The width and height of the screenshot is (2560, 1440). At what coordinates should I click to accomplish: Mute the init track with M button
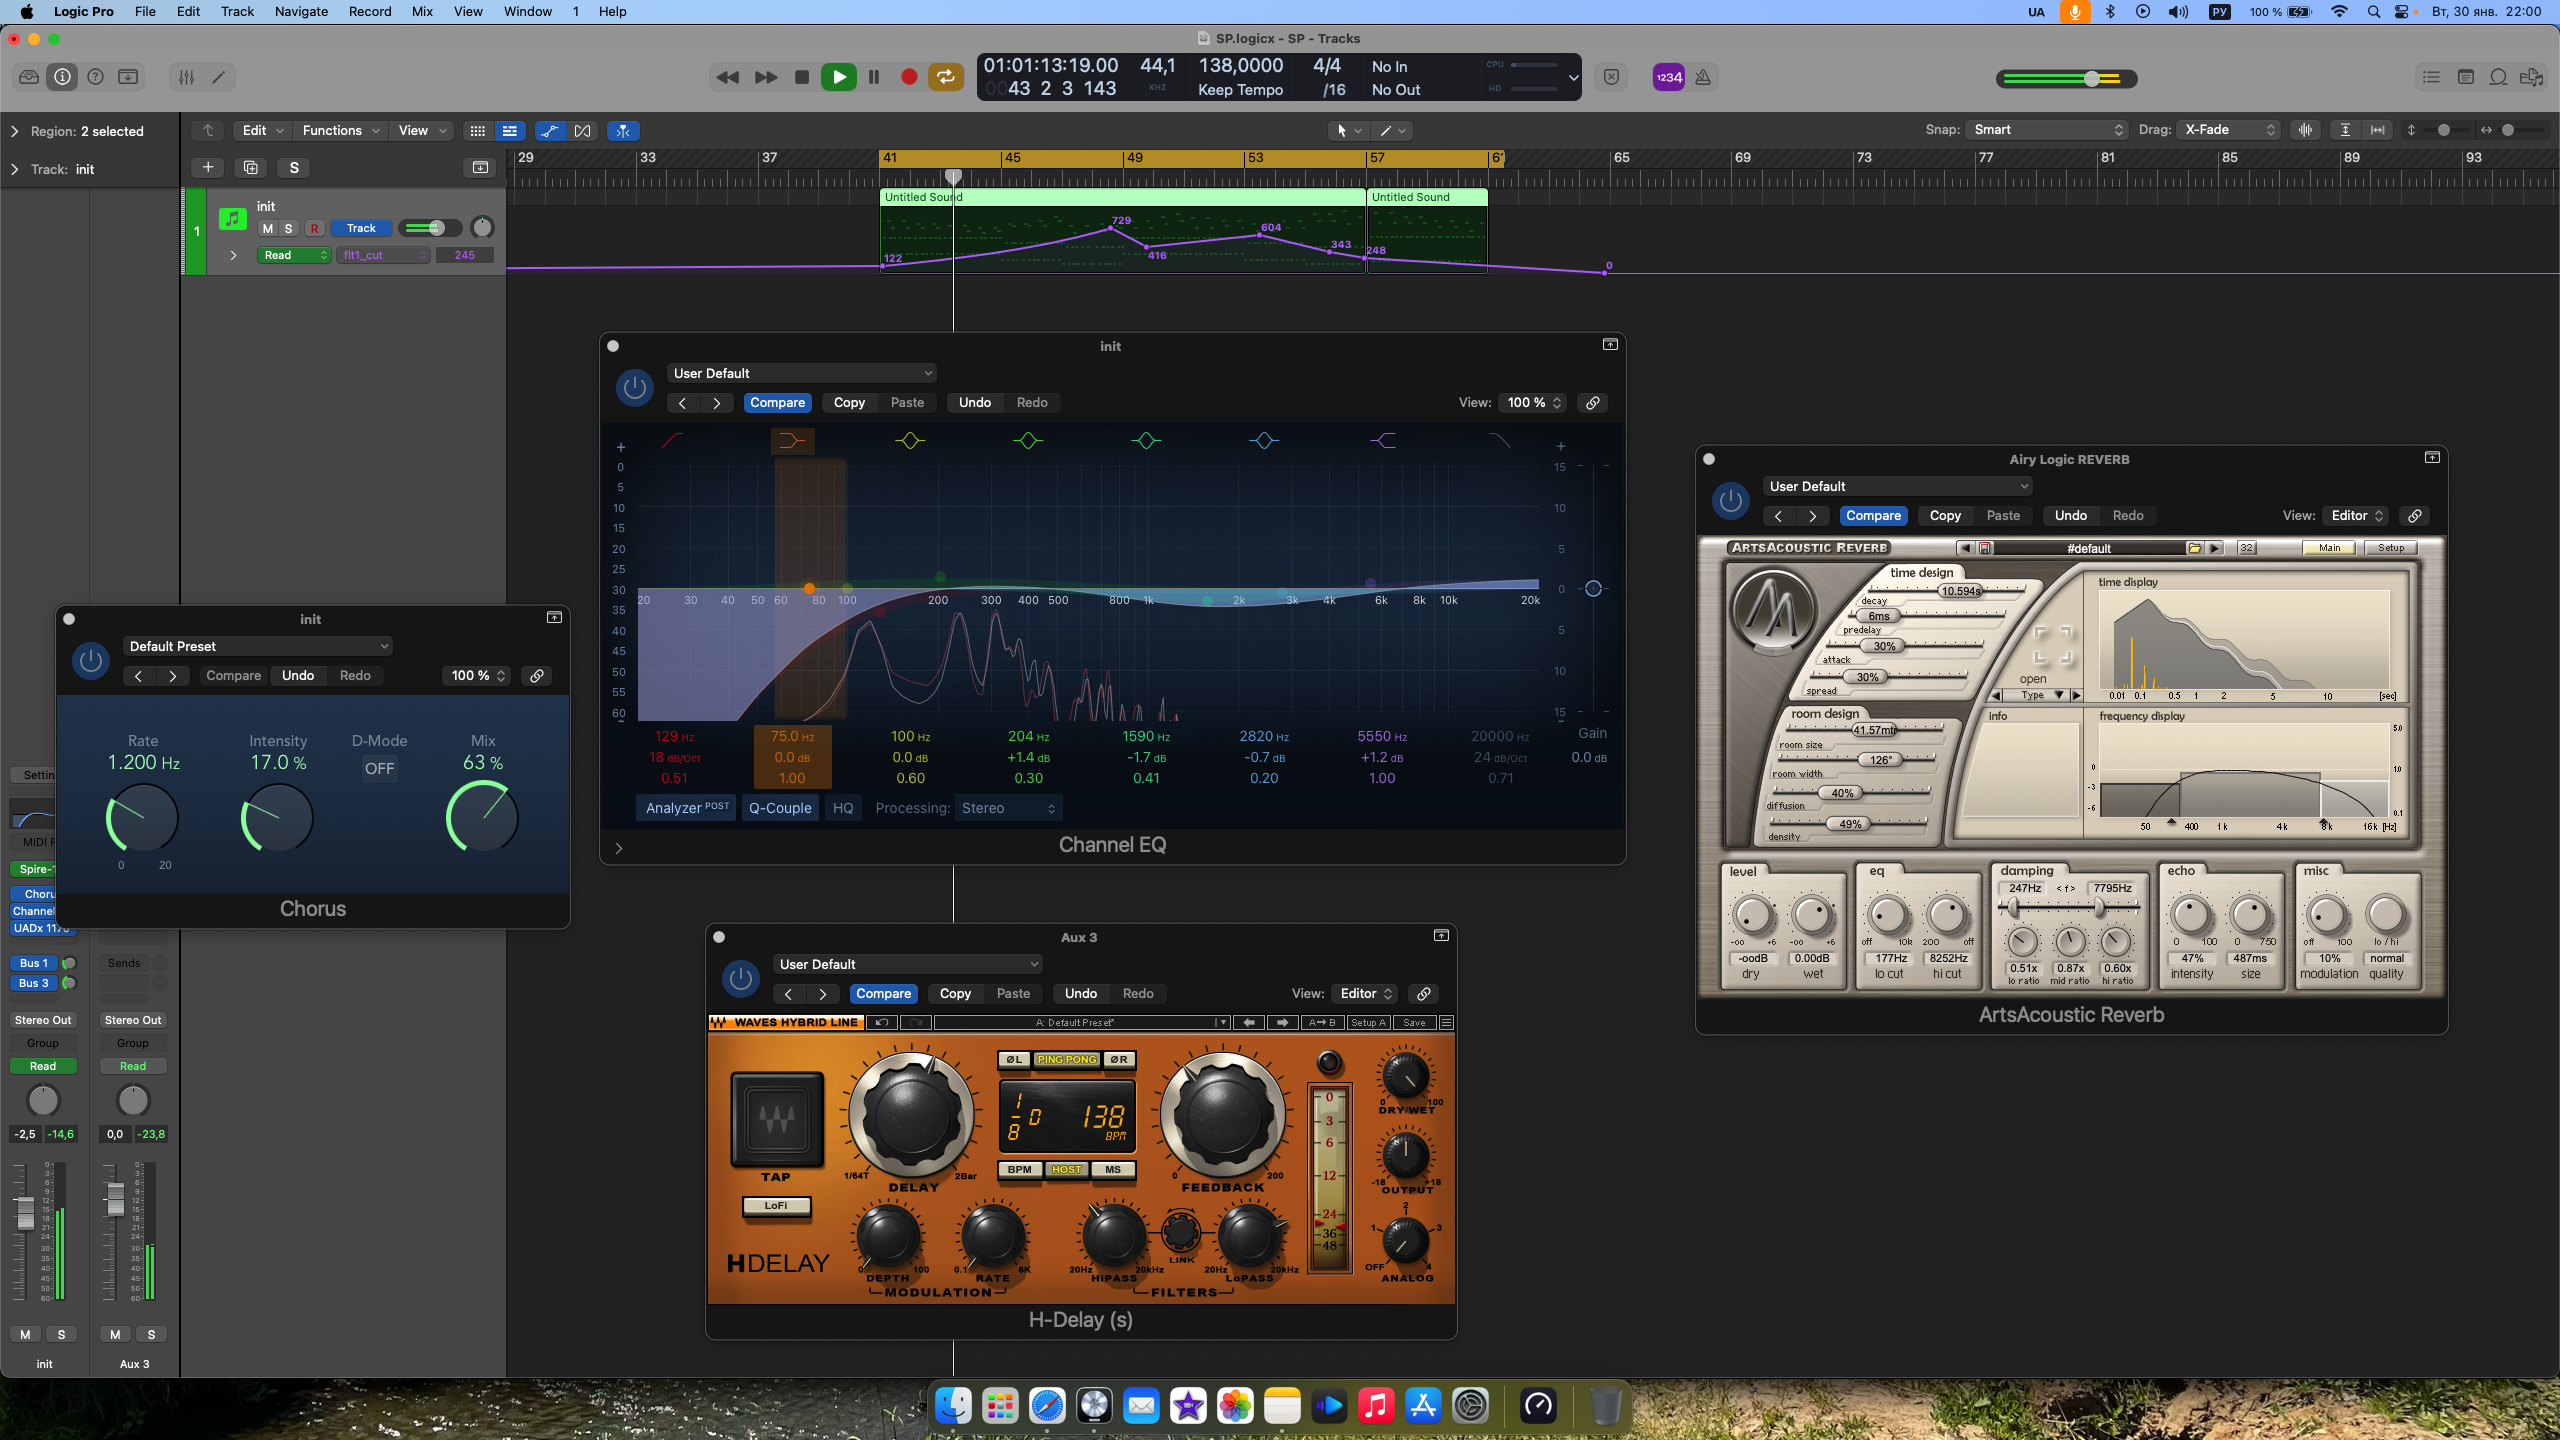pyautogui.click(x=267, y=228)
